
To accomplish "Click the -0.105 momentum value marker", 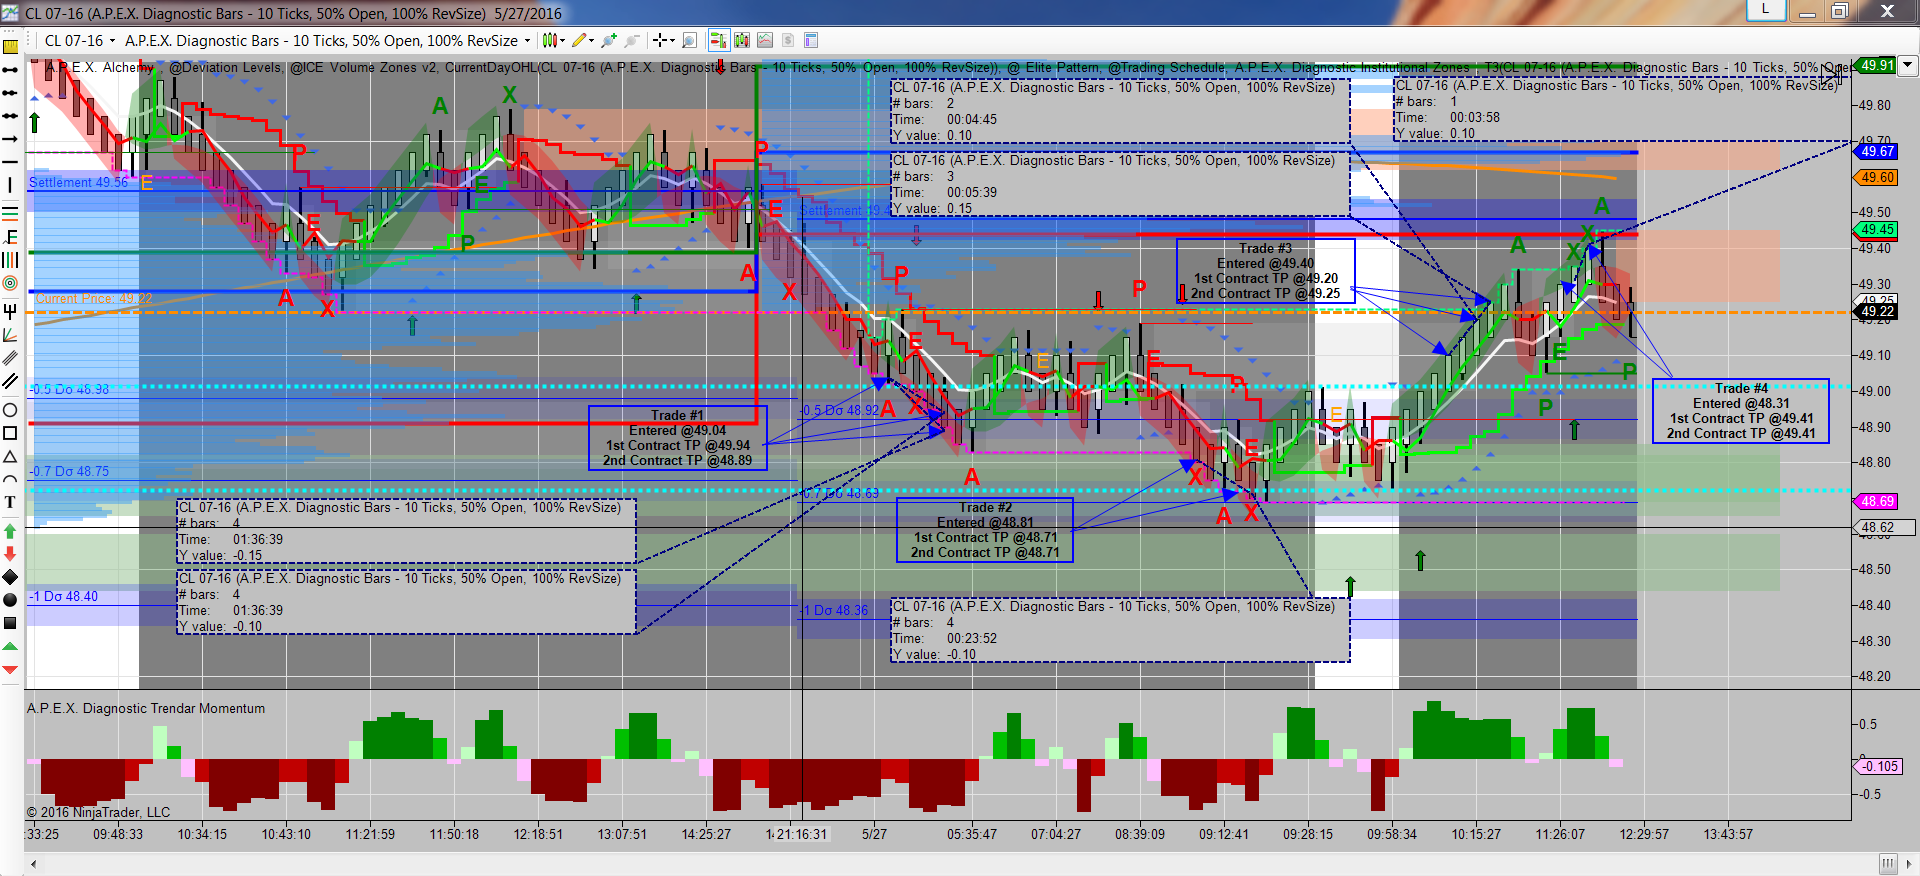I will point(1880,766).
